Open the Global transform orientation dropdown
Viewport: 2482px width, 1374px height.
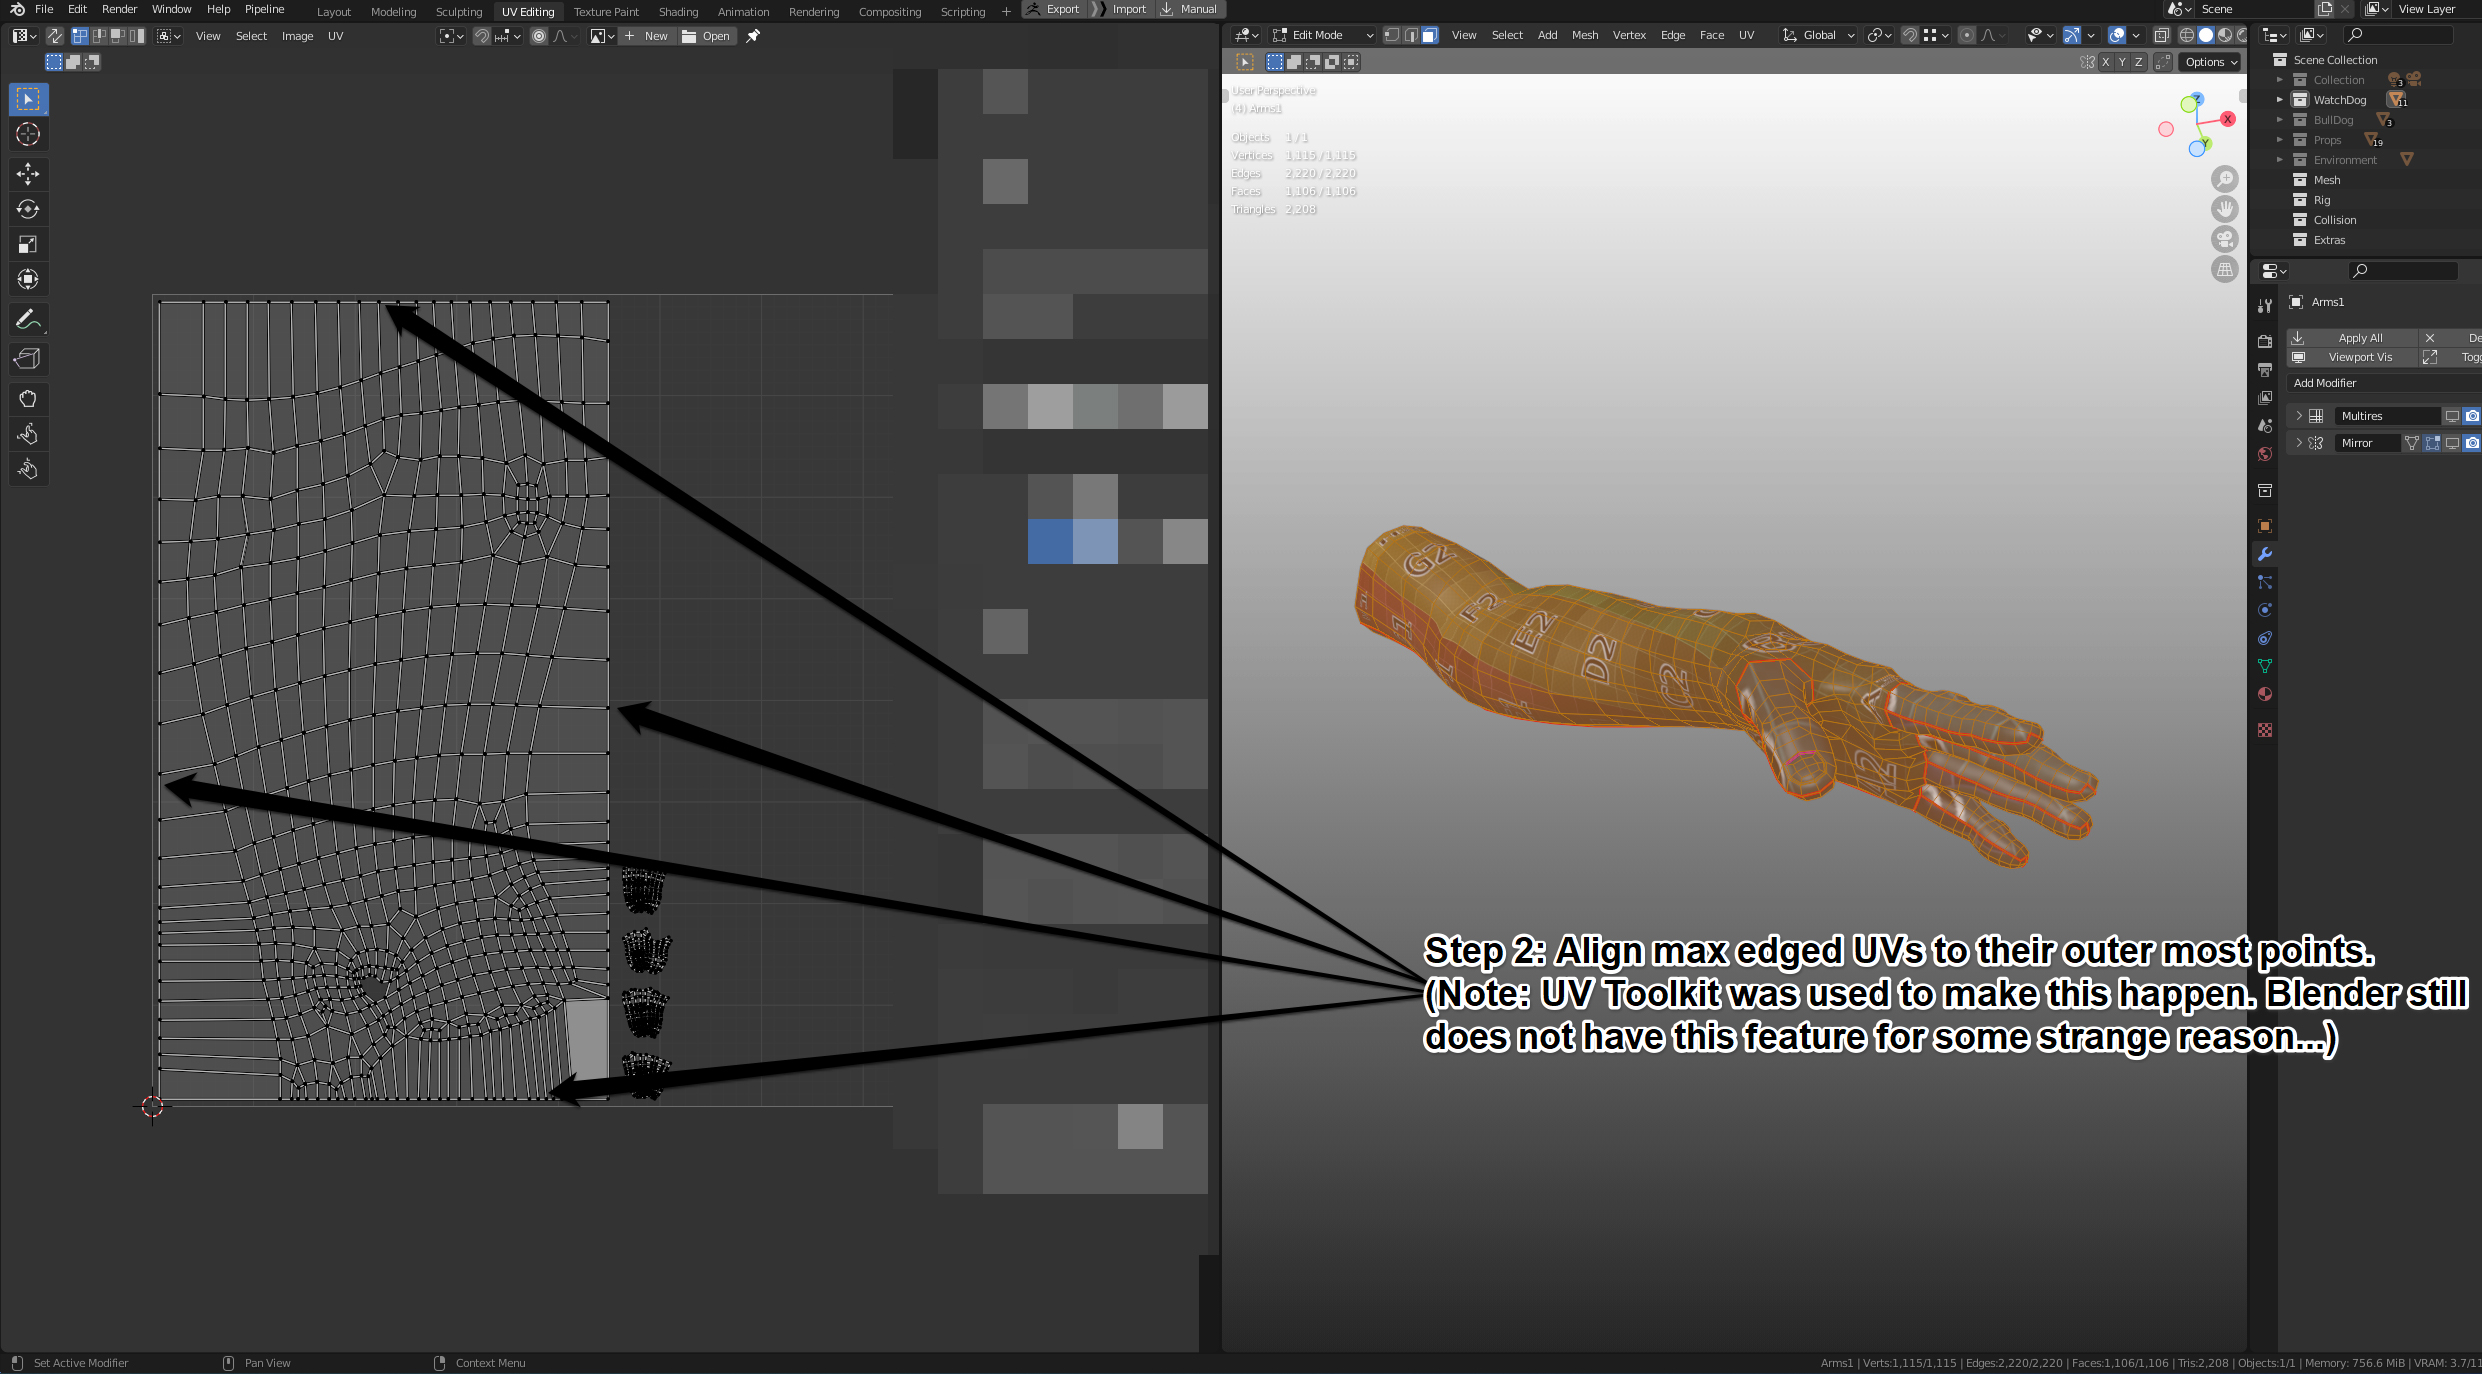[1818, 35]
